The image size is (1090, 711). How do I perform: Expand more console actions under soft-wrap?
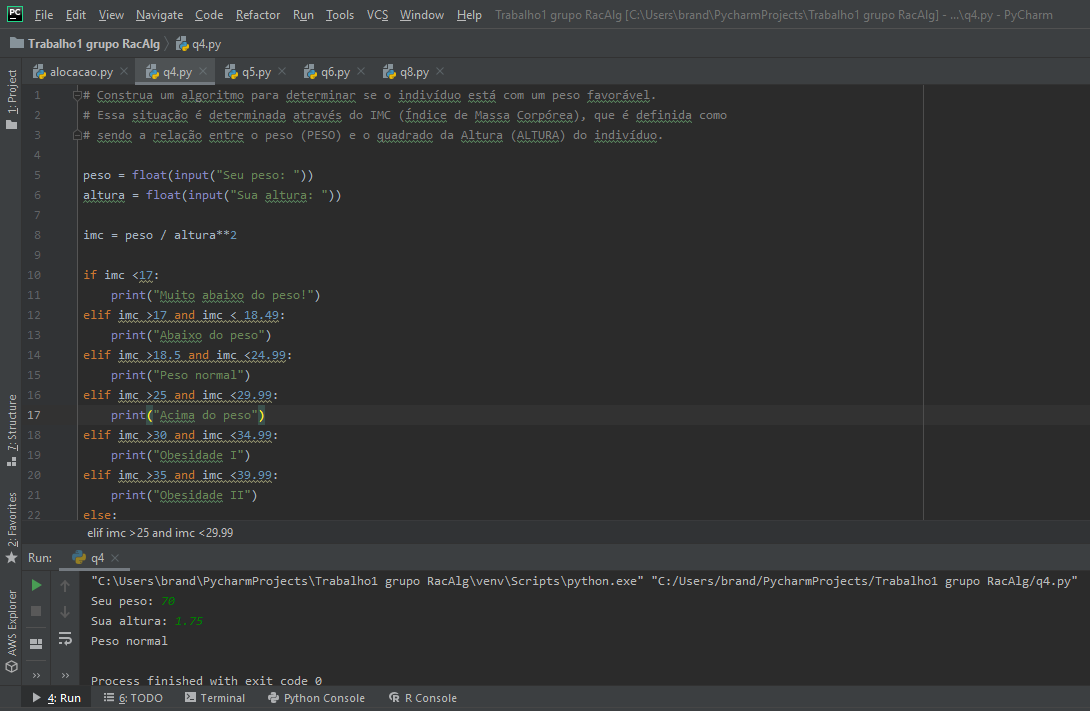(x=65, y=675)
